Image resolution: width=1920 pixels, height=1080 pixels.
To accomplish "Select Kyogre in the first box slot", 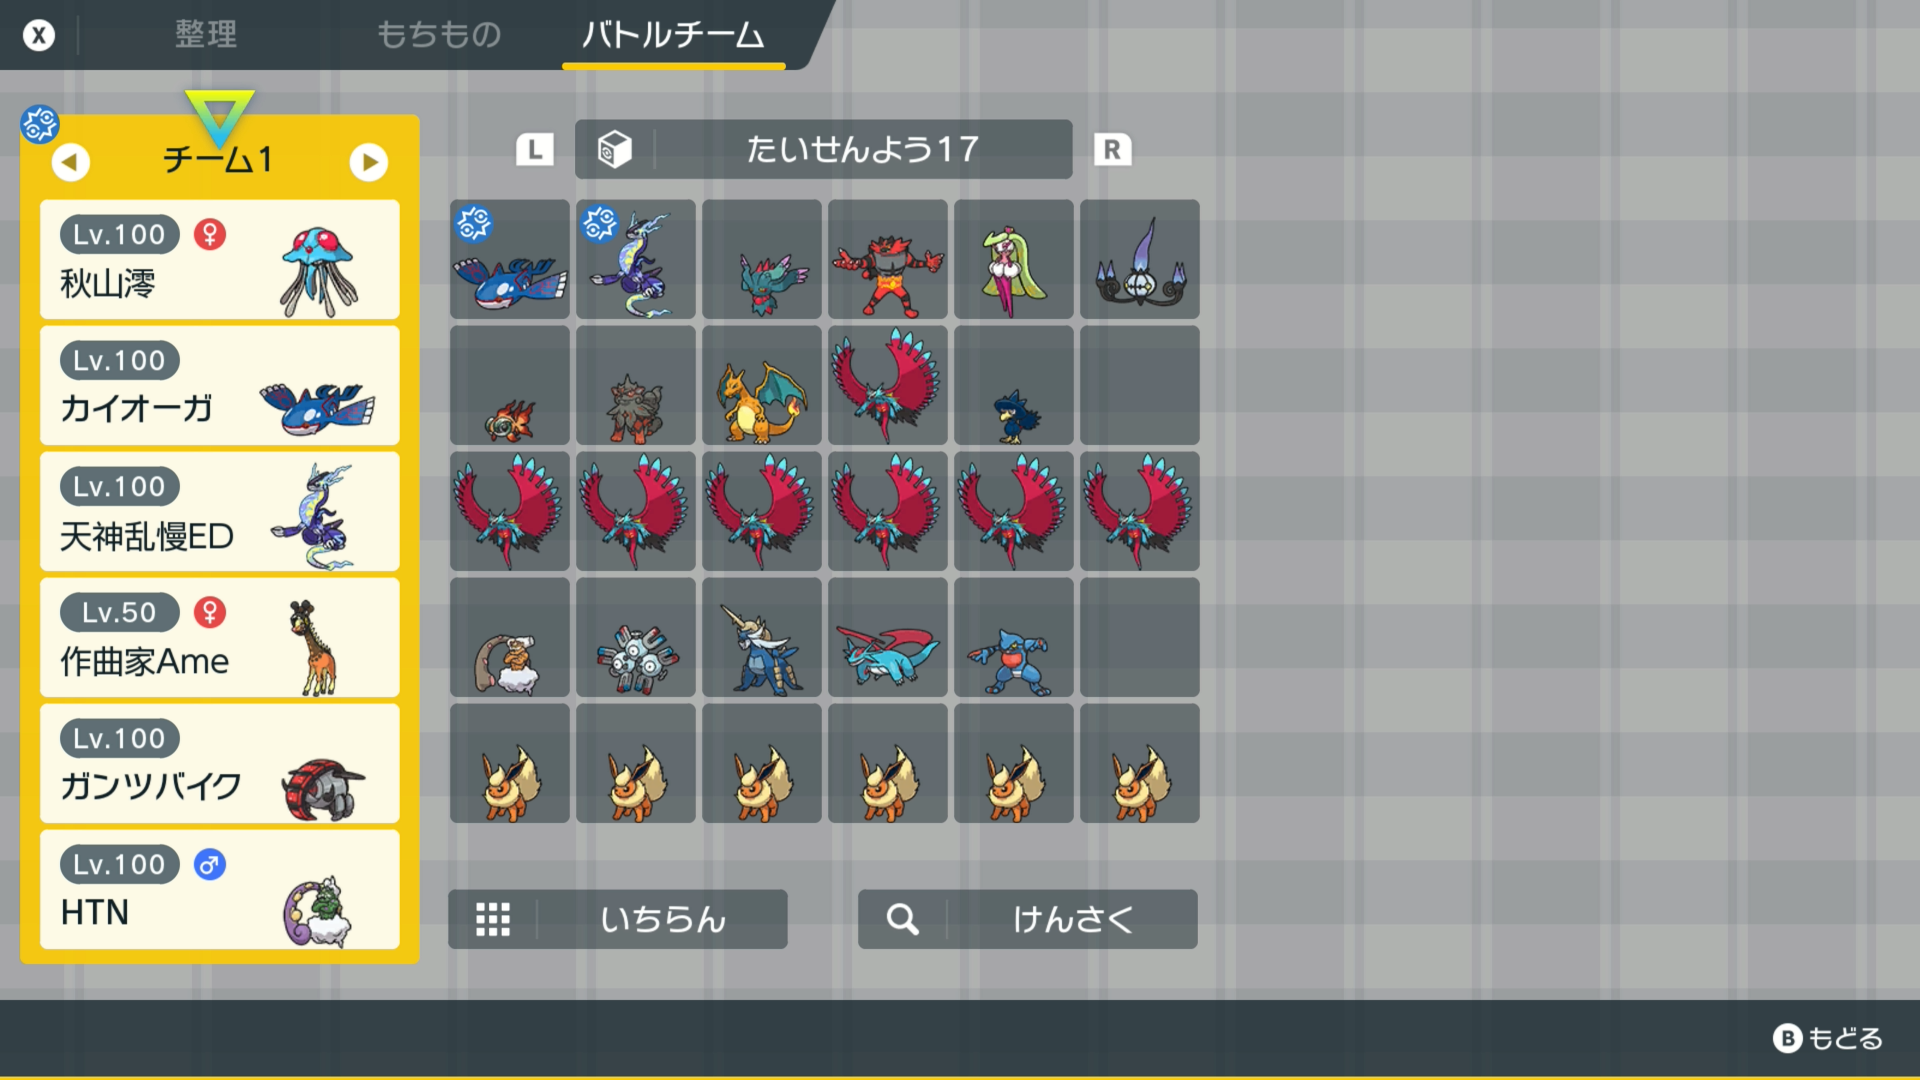I will coord(510,259).
